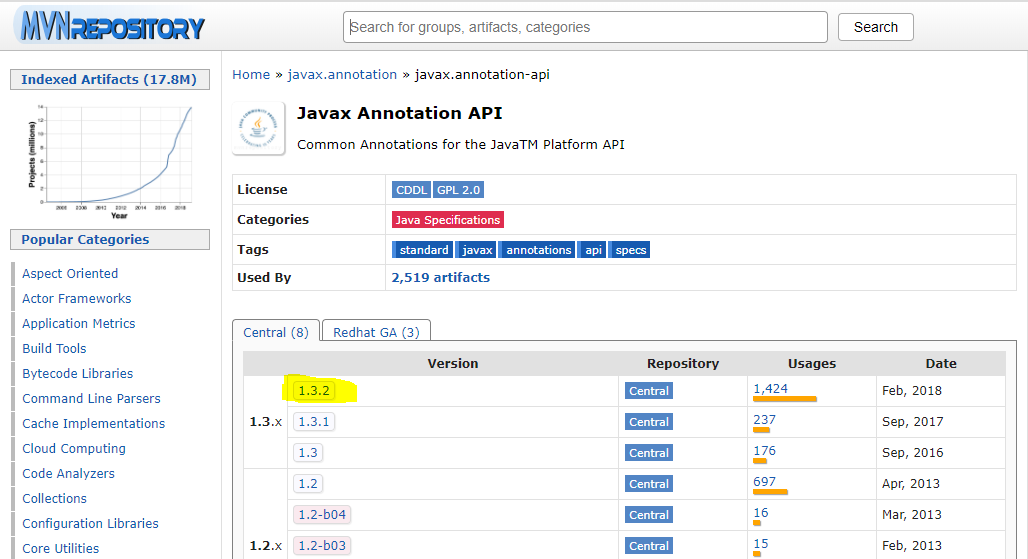Screen dimensions: 1028x559
Task: Open javax.annotation breadcrumb link
Action: tap(342, 75)
